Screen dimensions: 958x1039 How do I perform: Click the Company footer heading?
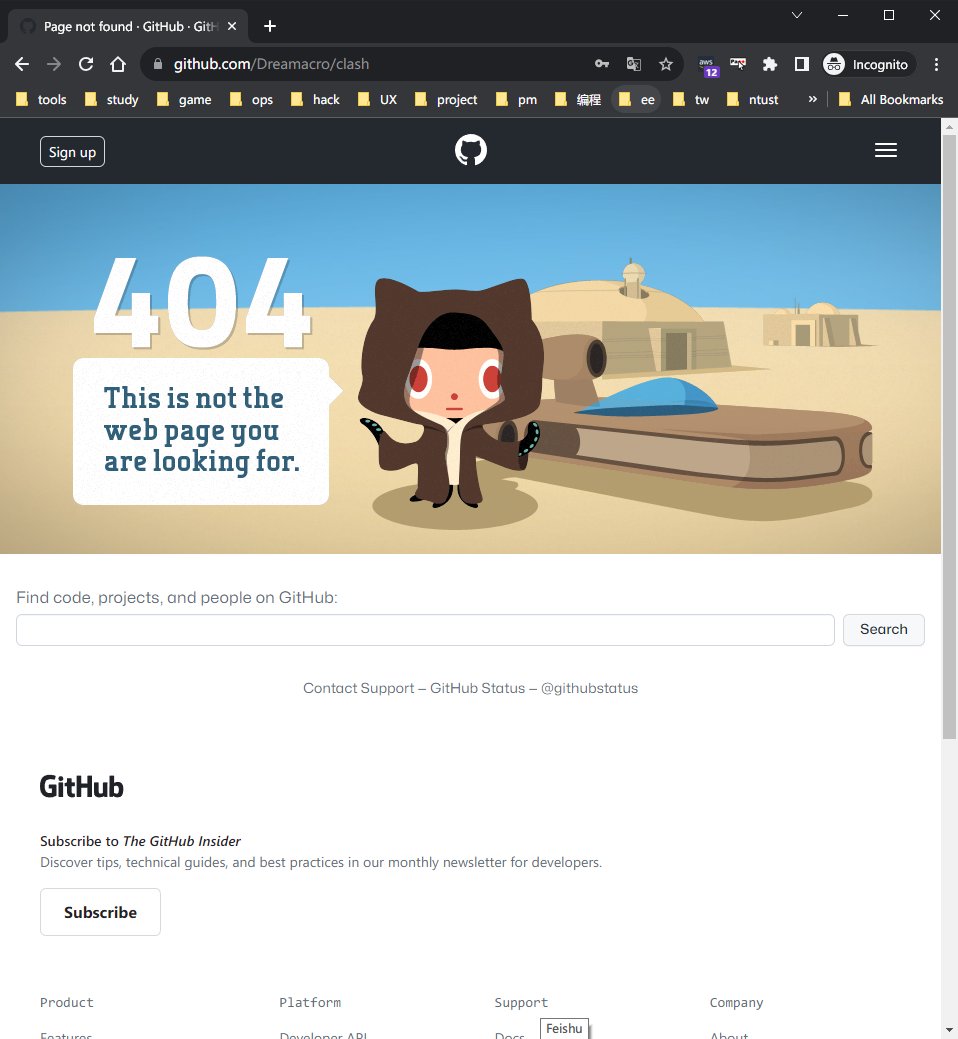(736, 1003)
